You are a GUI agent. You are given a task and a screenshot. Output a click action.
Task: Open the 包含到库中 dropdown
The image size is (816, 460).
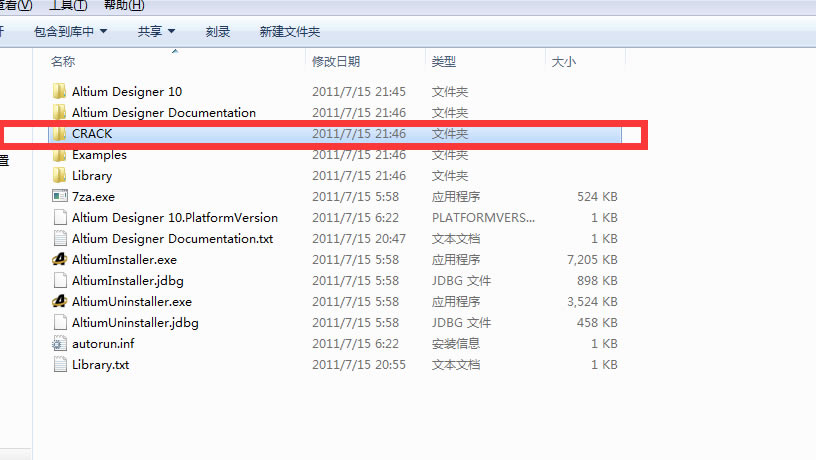pyautogui.click(x=70, y=32)
